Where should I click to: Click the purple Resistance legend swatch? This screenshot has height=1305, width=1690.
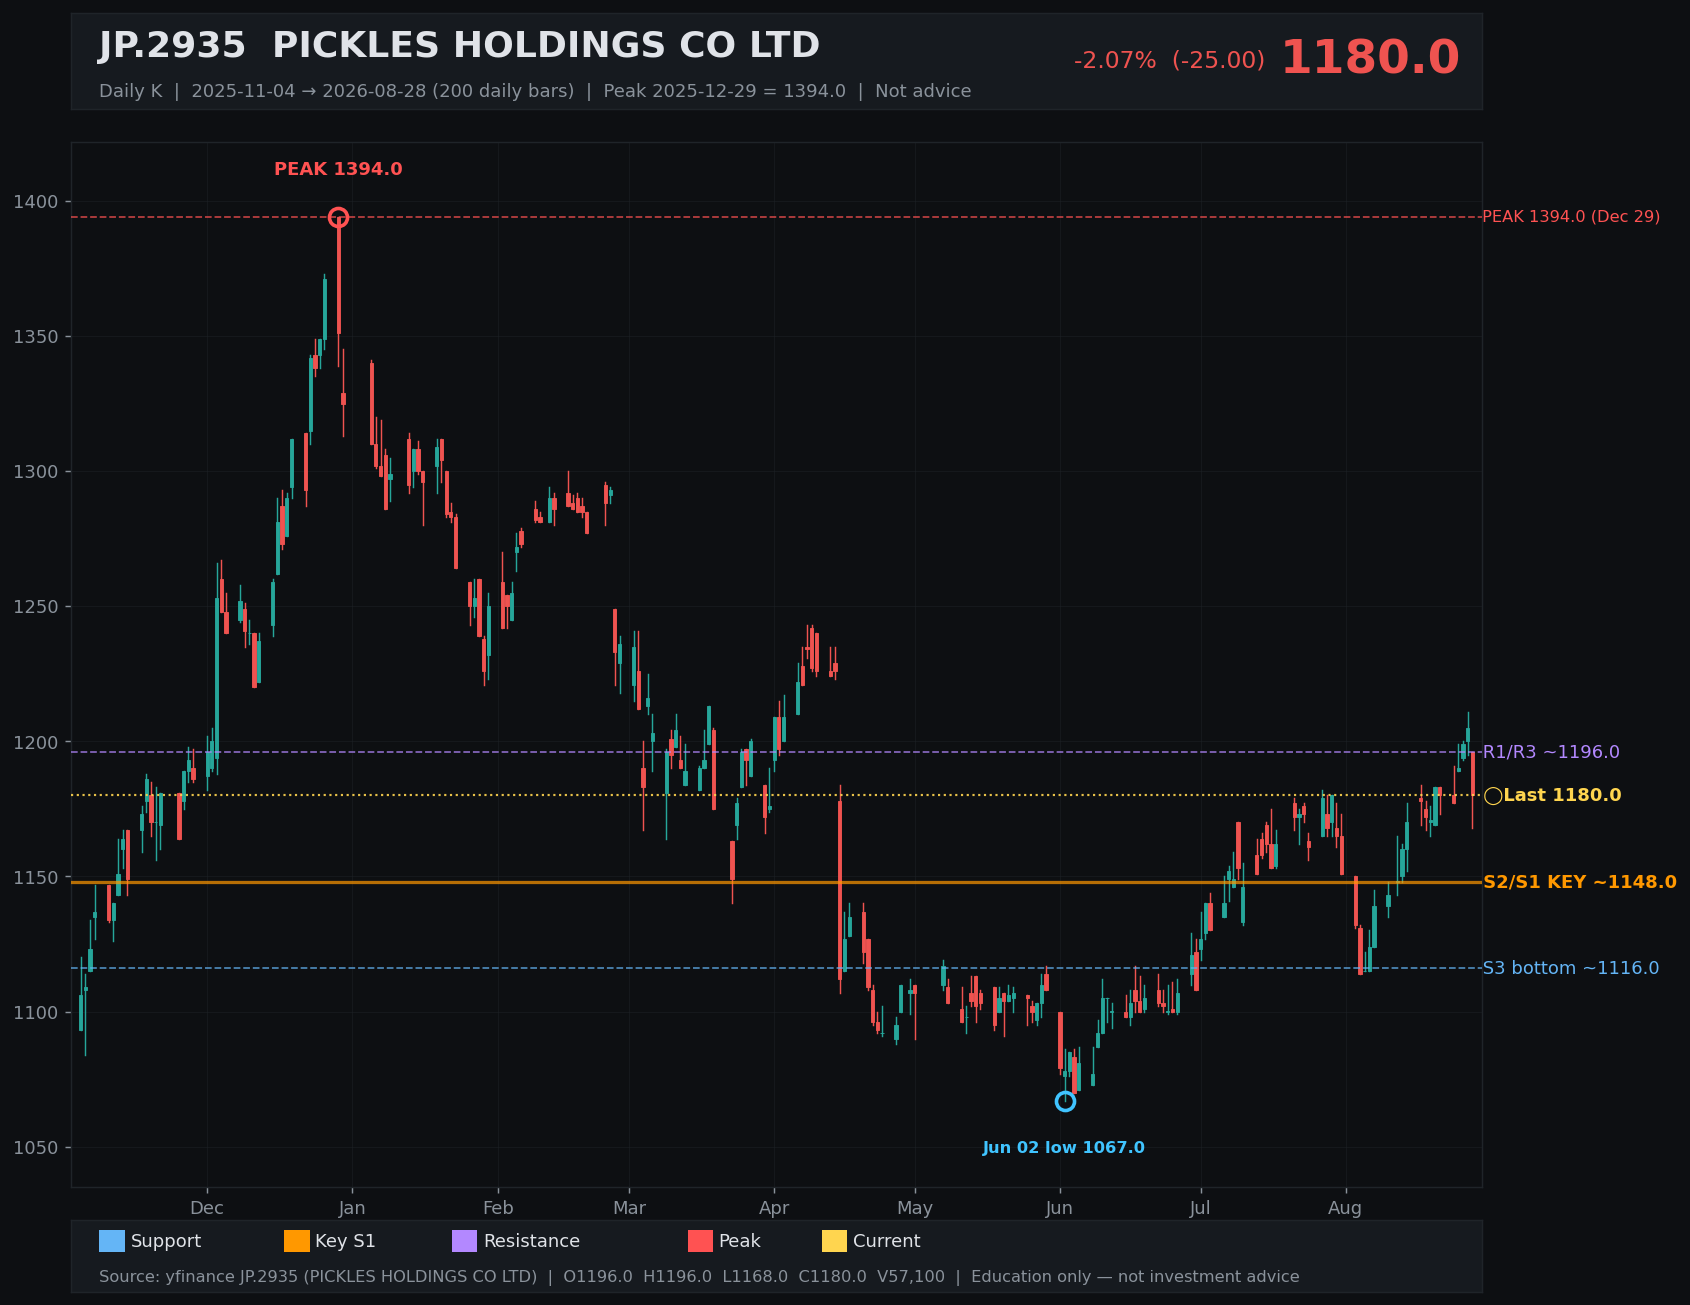[x=465, y=1241]
